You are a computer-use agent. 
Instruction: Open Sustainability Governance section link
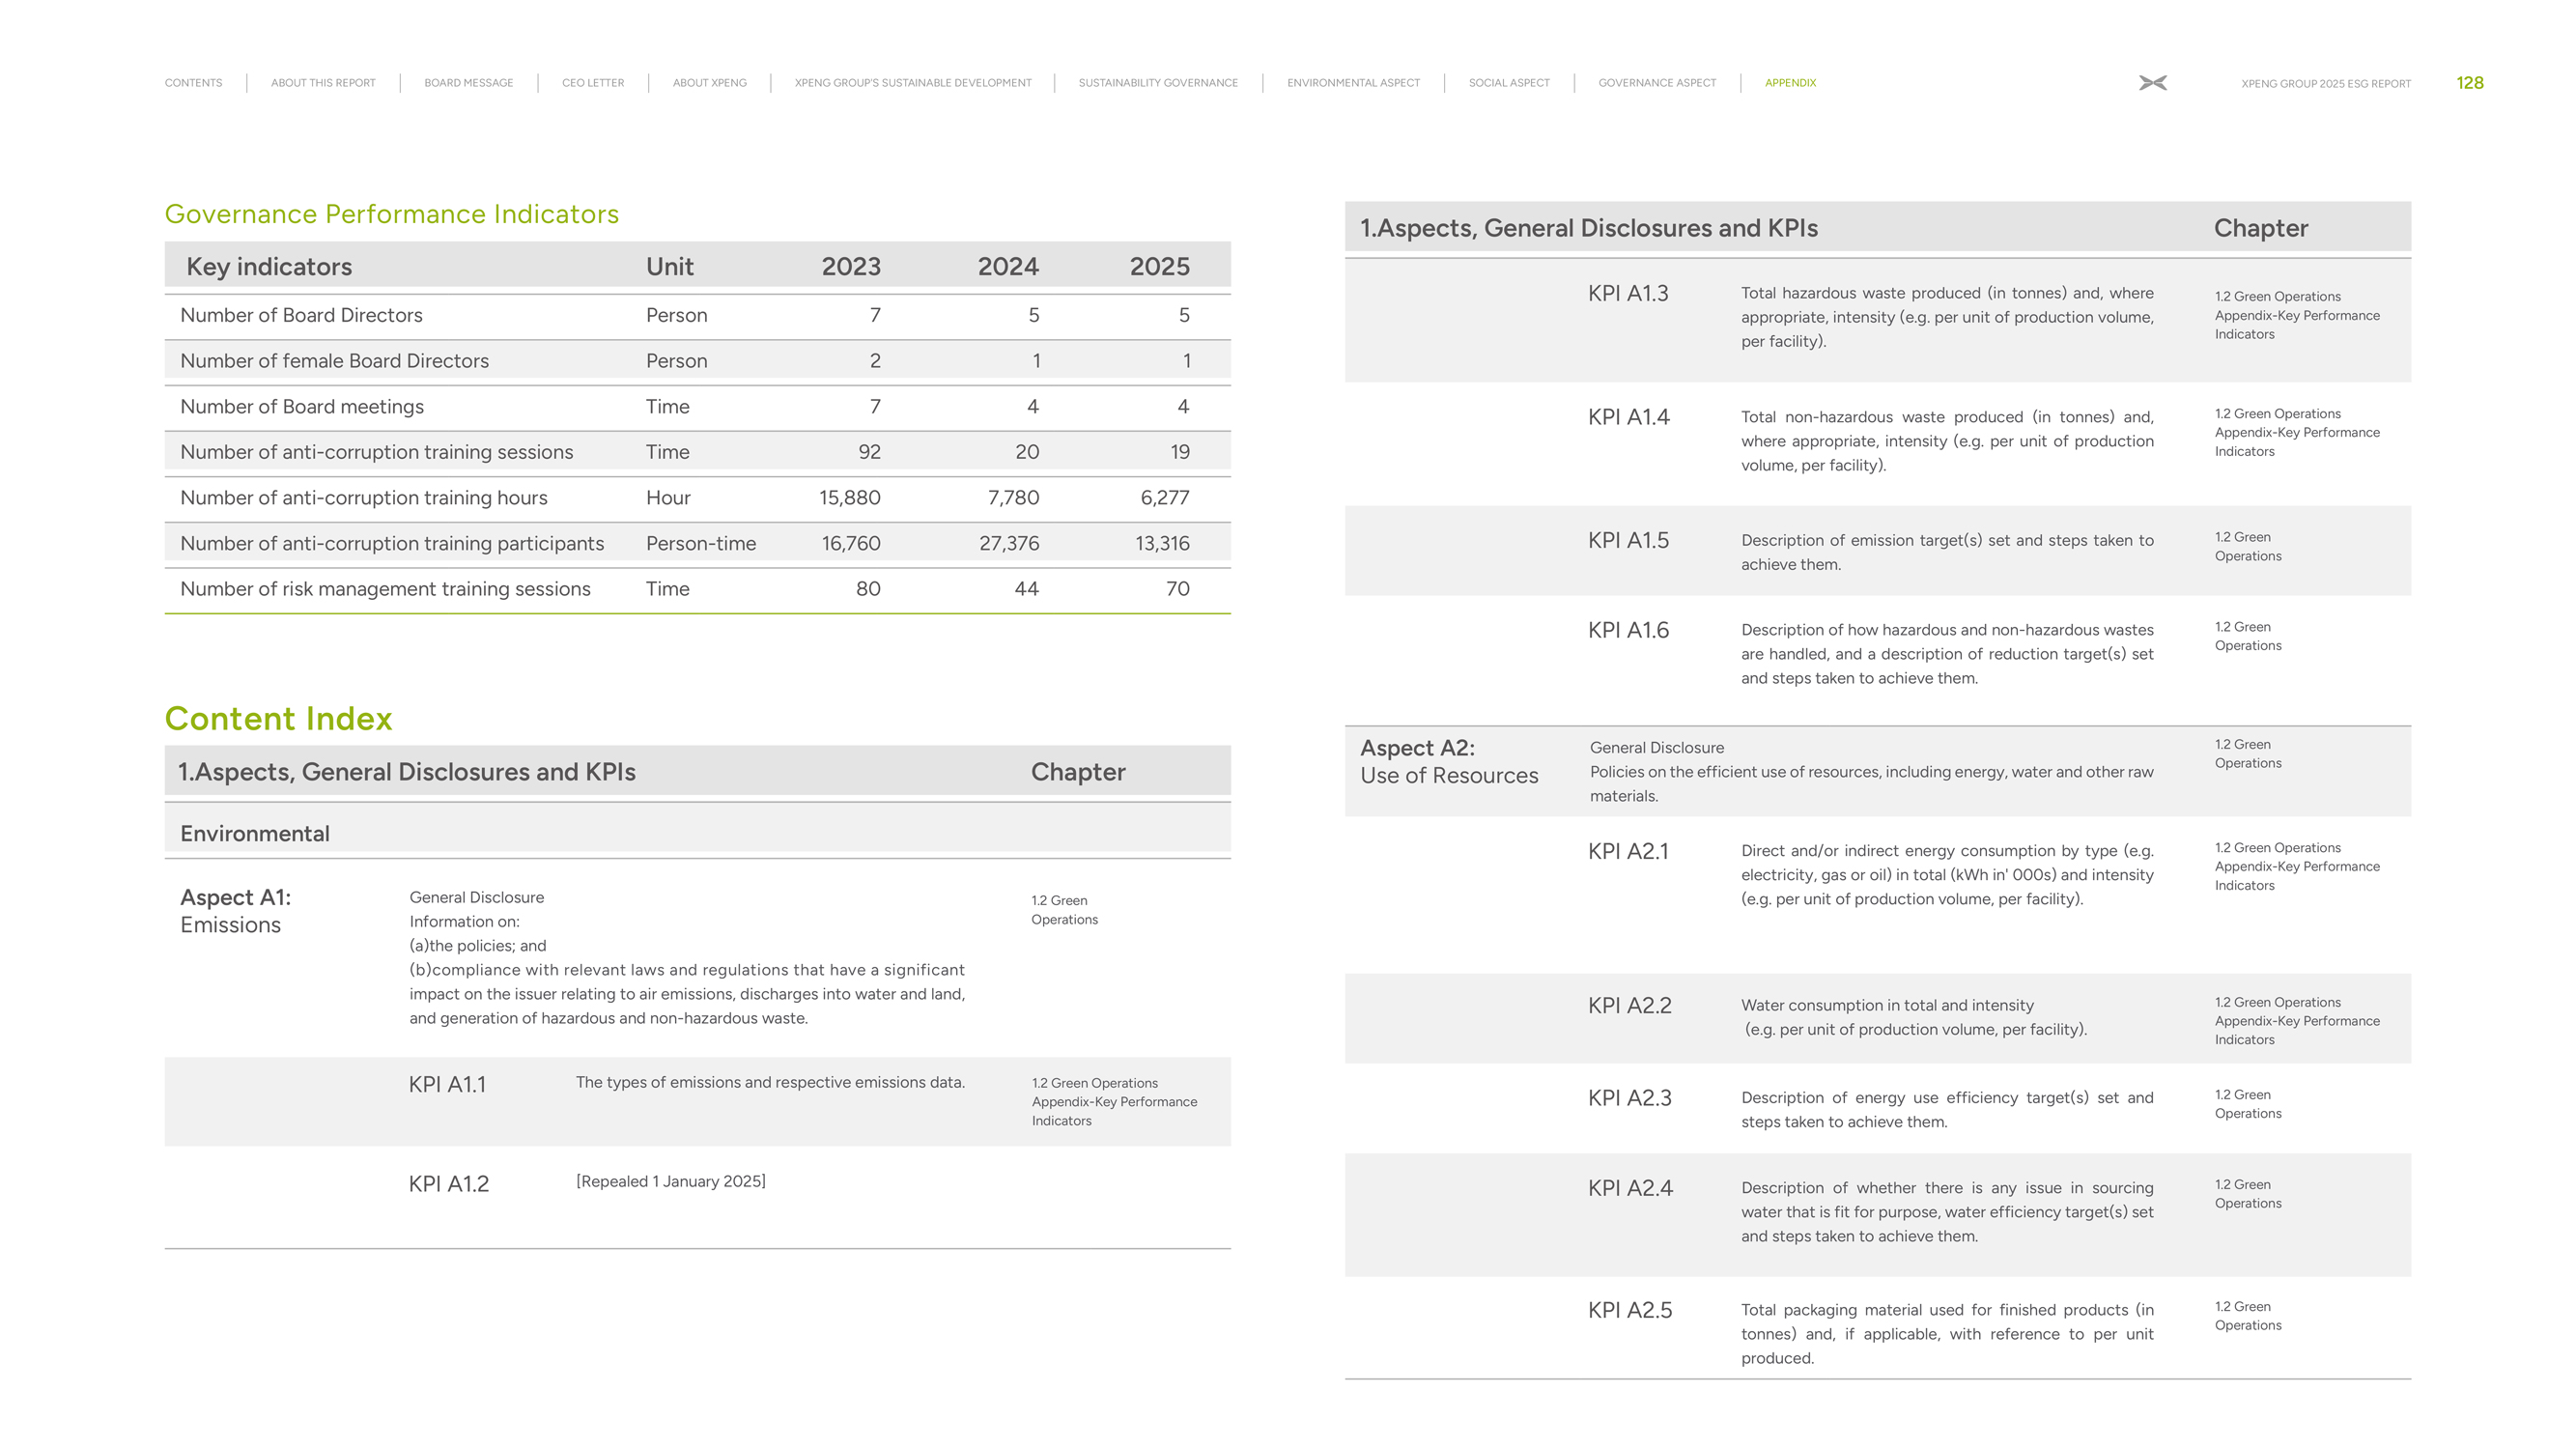(1157, 83)
